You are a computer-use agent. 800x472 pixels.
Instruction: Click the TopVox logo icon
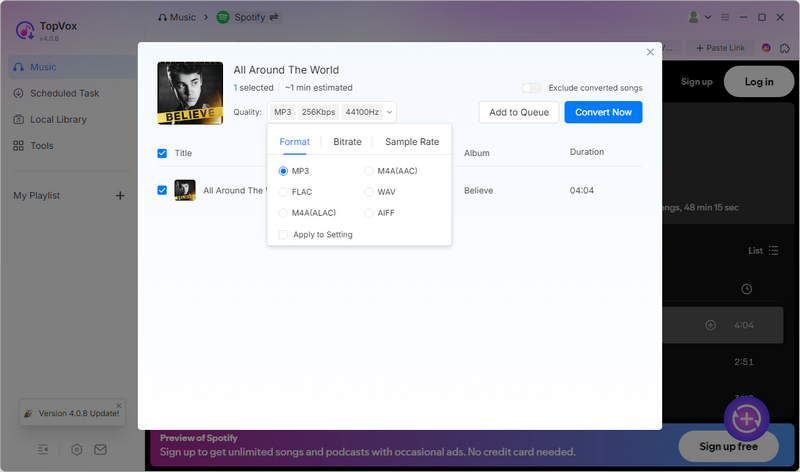tap(24, 31)
